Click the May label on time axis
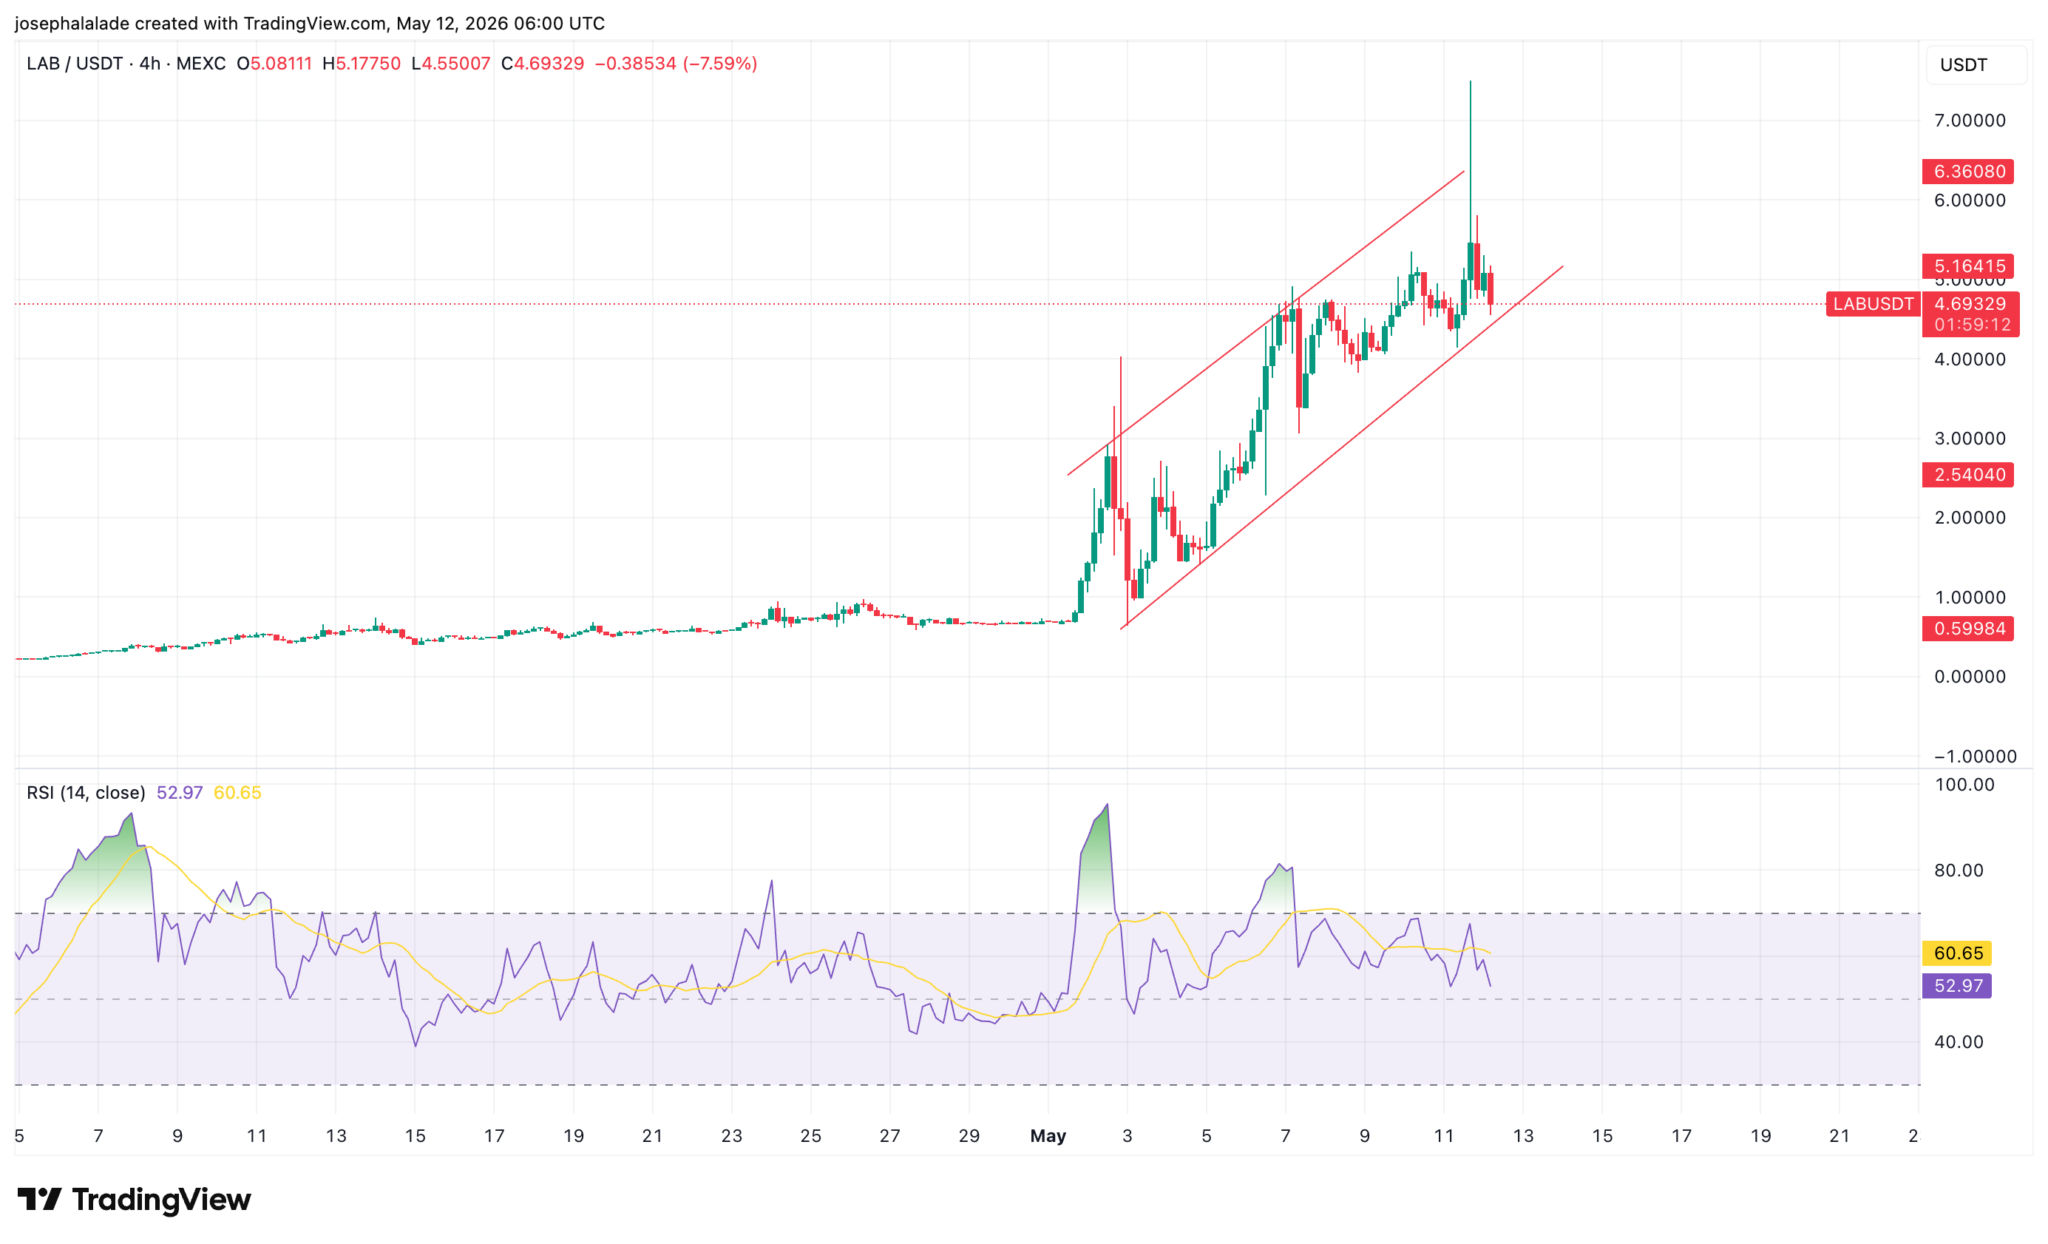 (1048, 1136)
